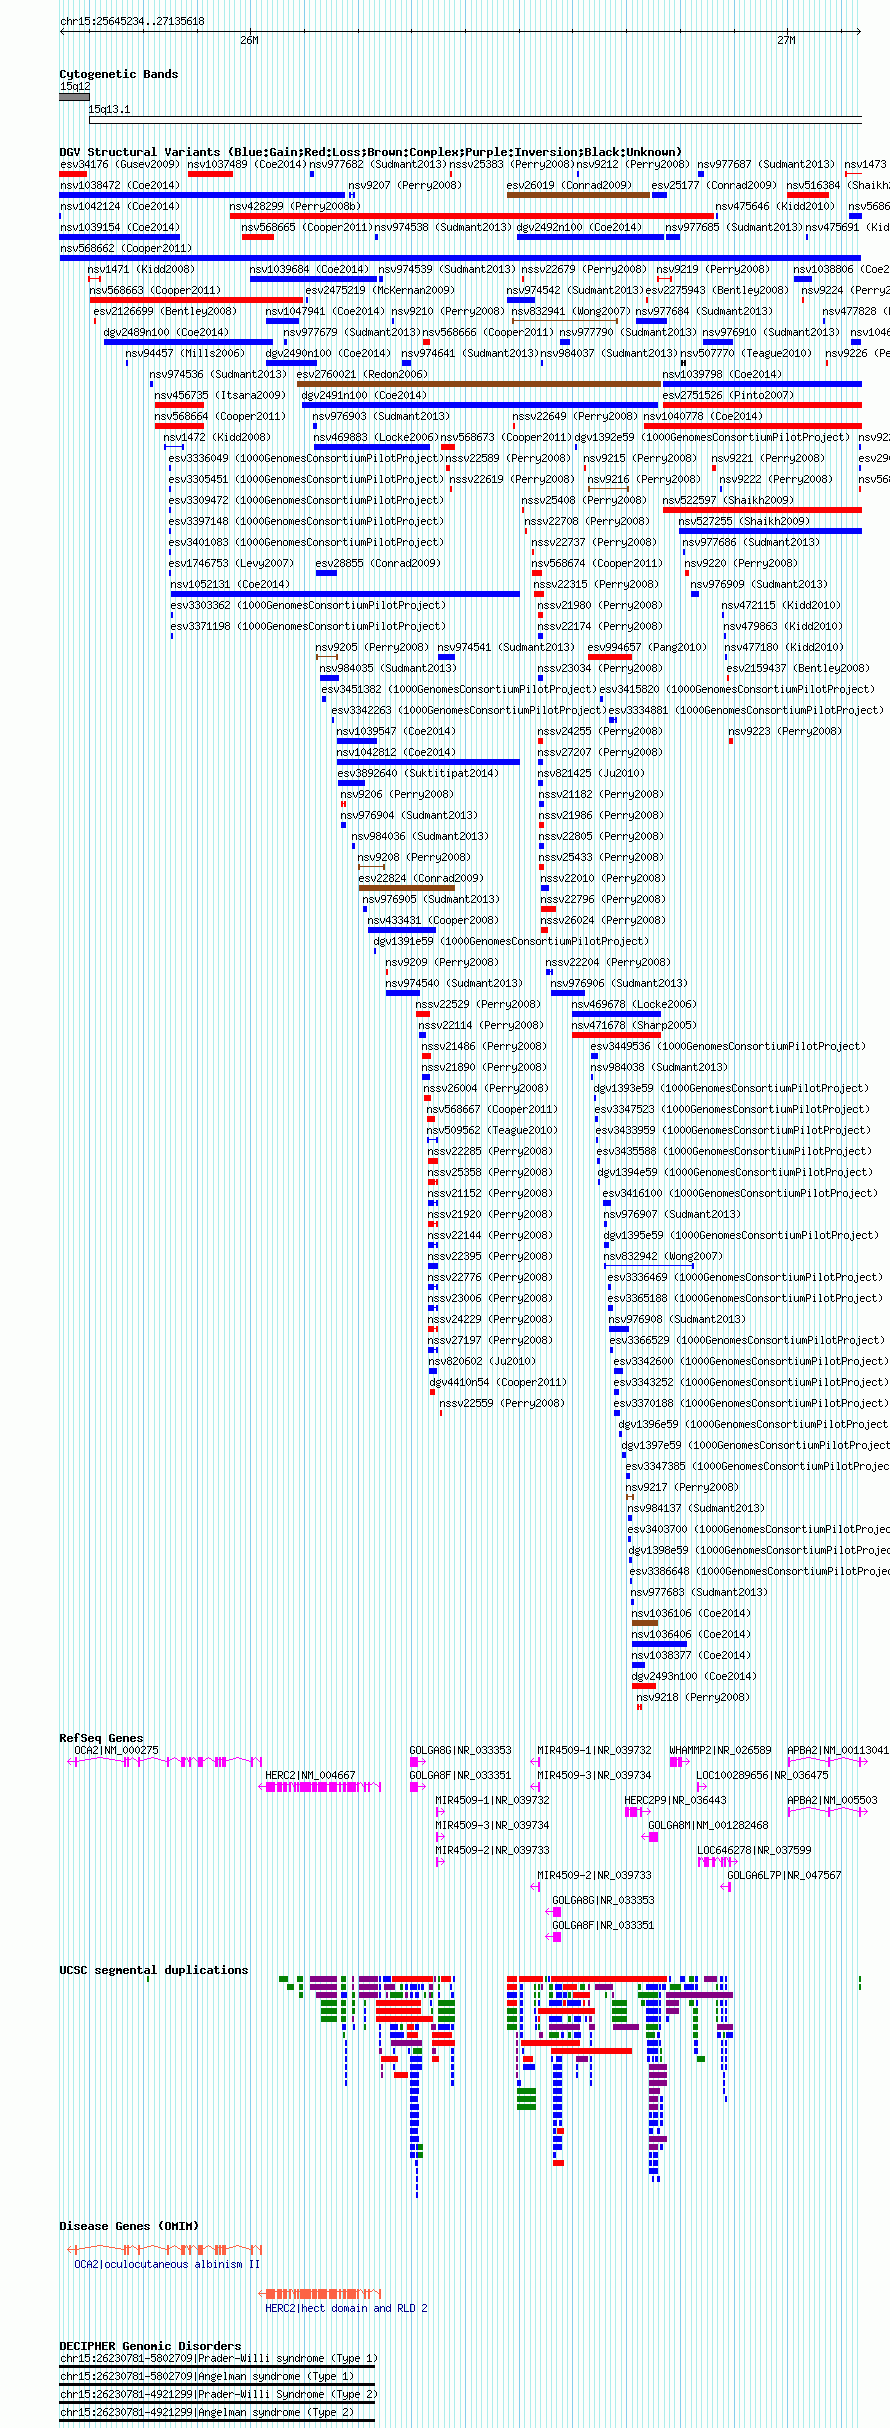Open variant nsv433431 (Cooper2008)
Viewport: 890px width, 2428px height.
pyautogui.click(x=433, y=920)
